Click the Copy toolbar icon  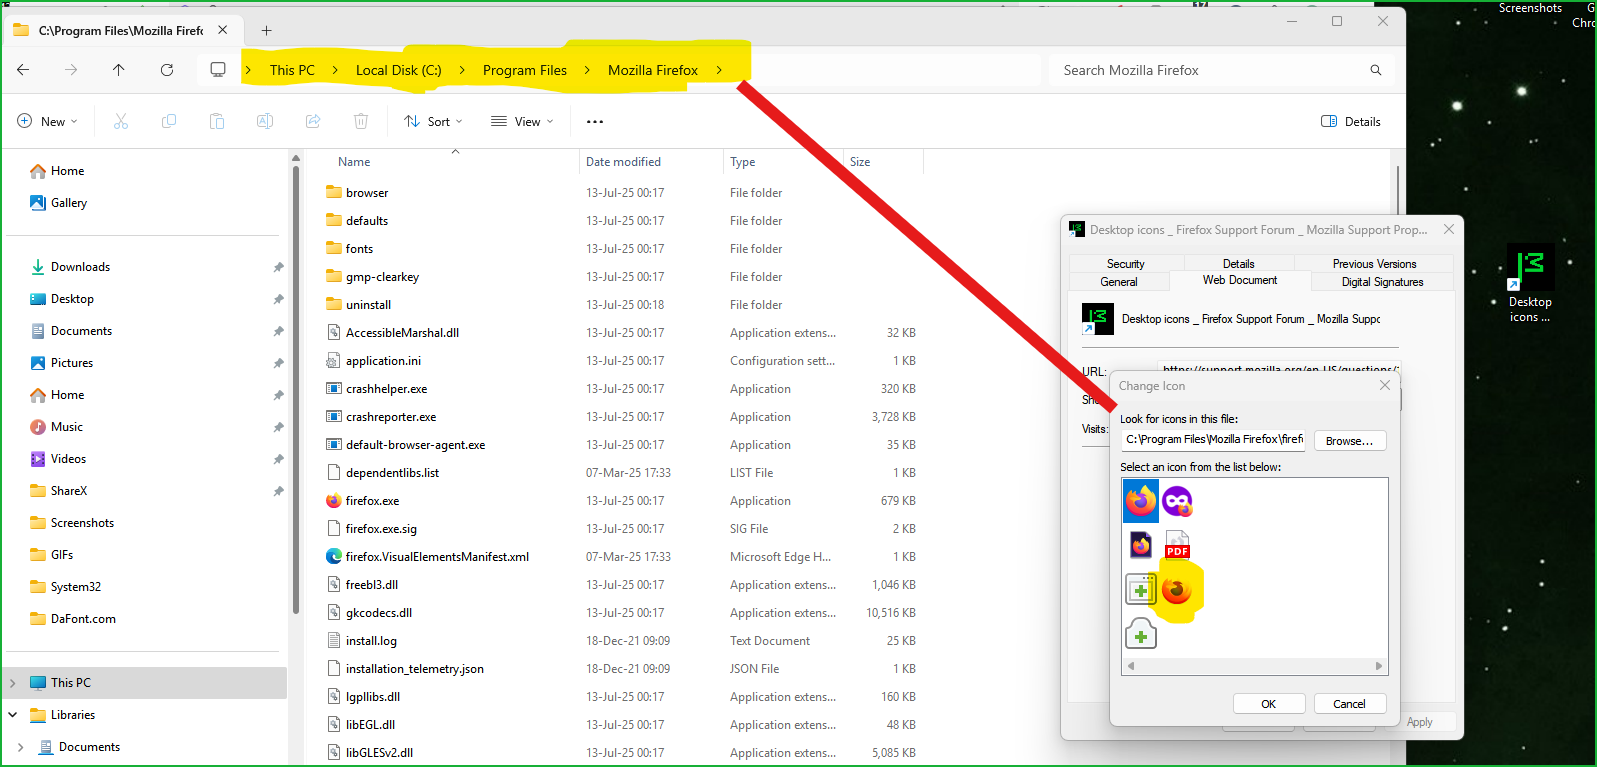pos(169,121)
